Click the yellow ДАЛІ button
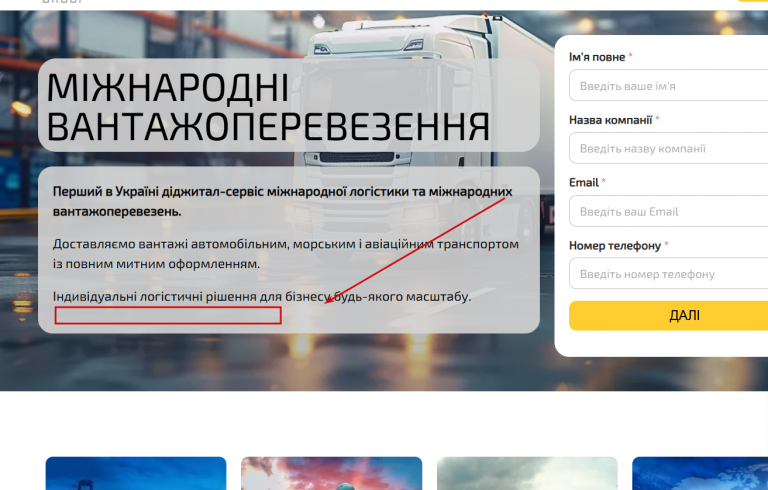 coord(669,316)
